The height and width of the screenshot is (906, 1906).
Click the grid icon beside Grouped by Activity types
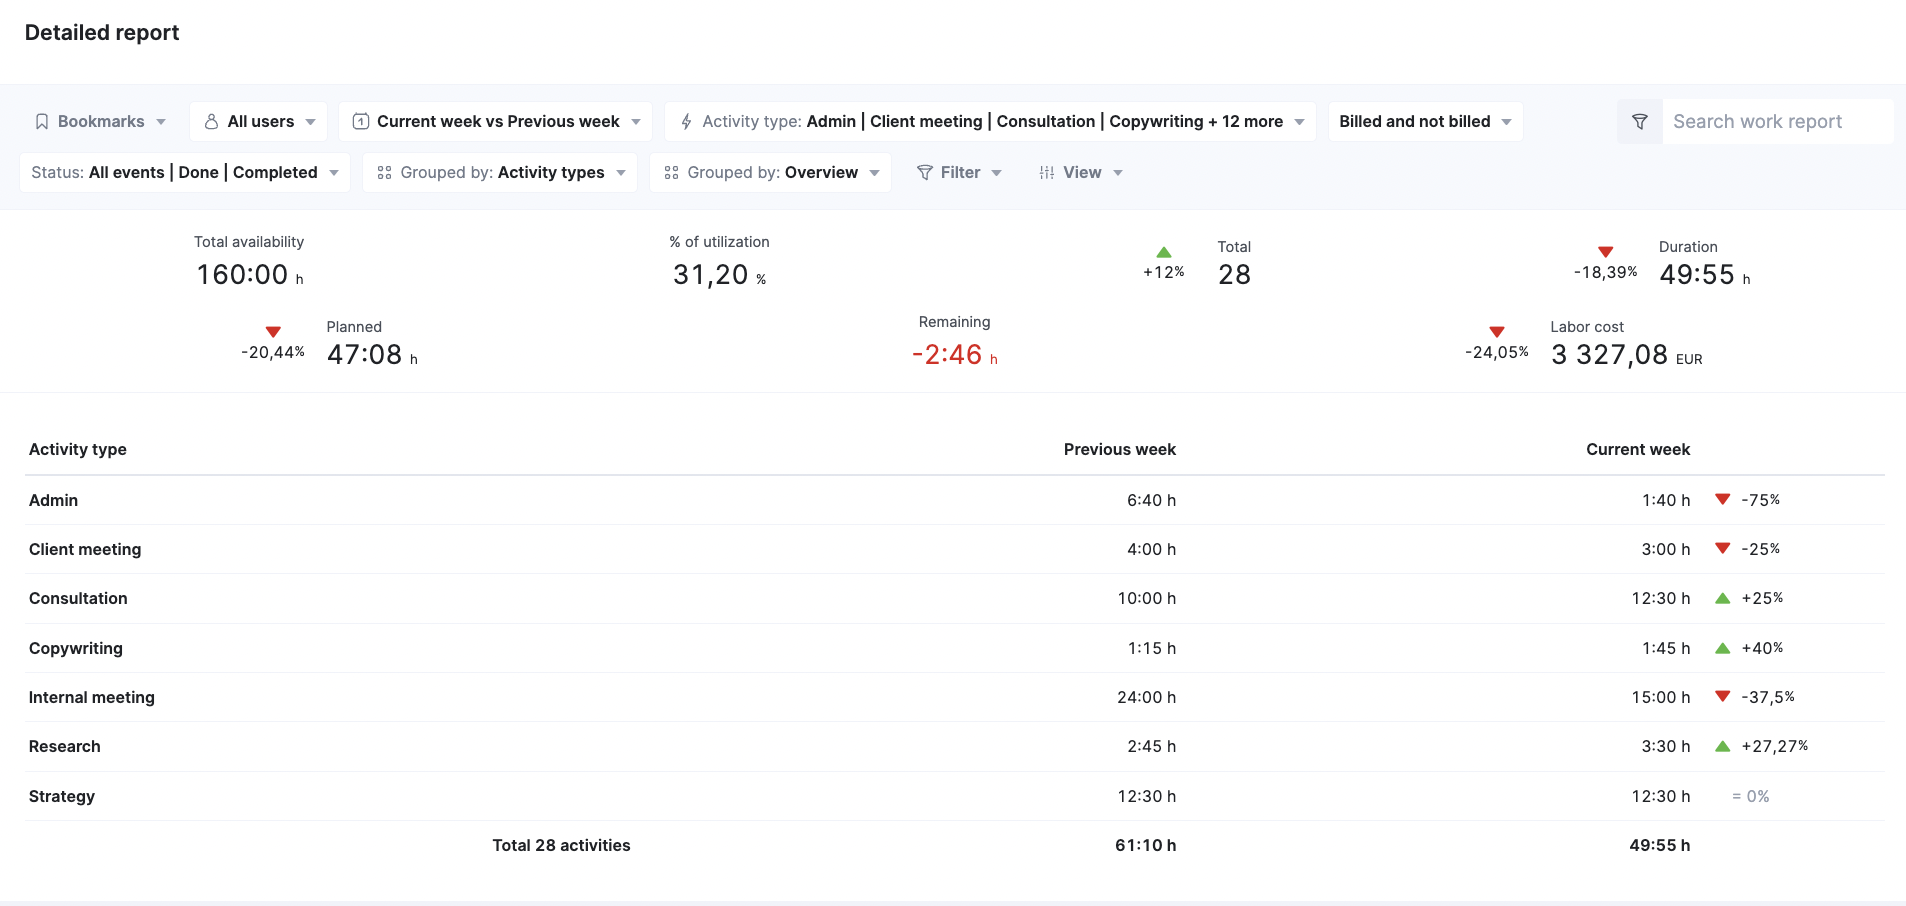pyautogui.click(x=384, y=173)
